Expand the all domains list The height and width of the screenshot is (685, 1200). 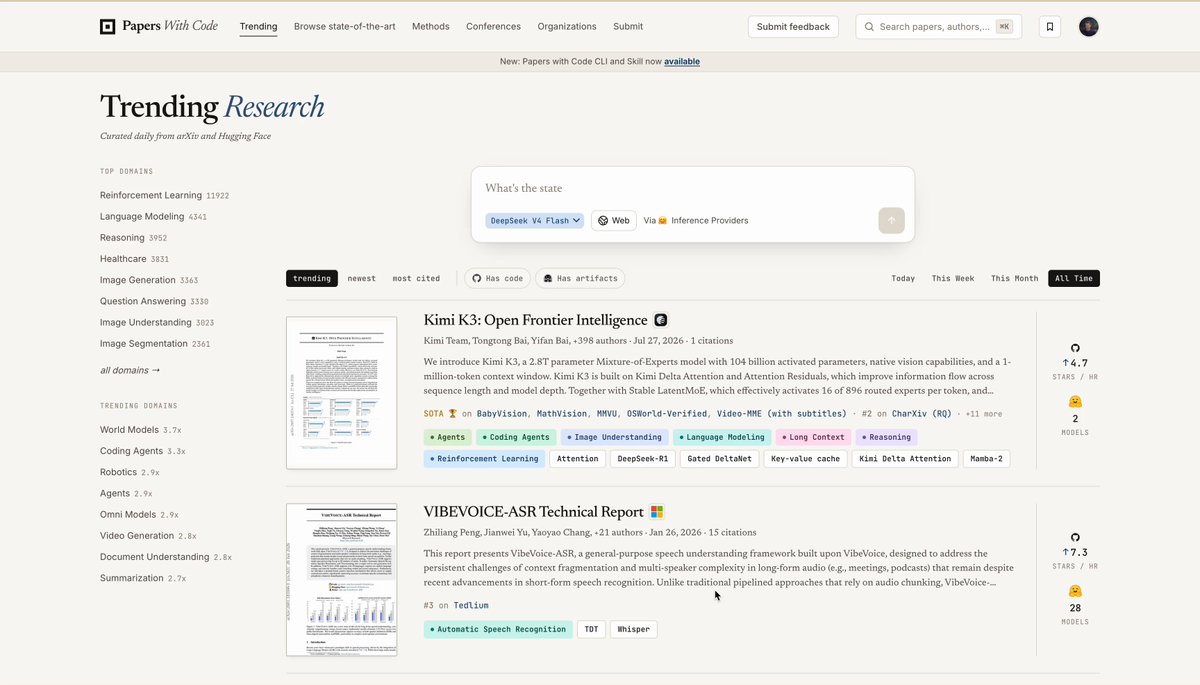(129, 370)
